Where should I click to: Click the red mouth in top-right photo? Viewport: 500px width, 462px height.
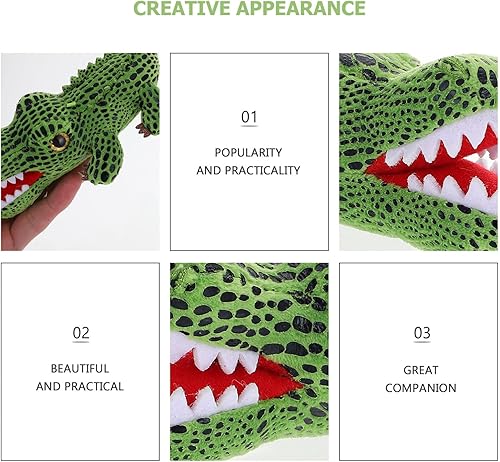[x=433, y=163]
